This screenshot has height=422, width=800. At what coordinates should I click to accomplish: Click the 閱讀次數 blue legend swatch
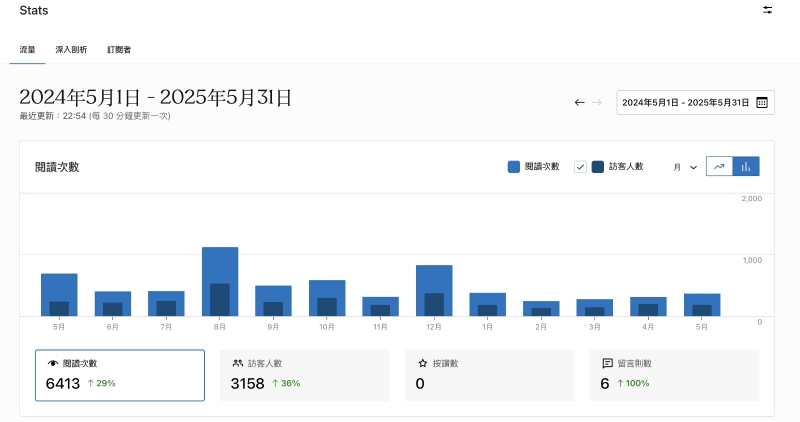514,167
